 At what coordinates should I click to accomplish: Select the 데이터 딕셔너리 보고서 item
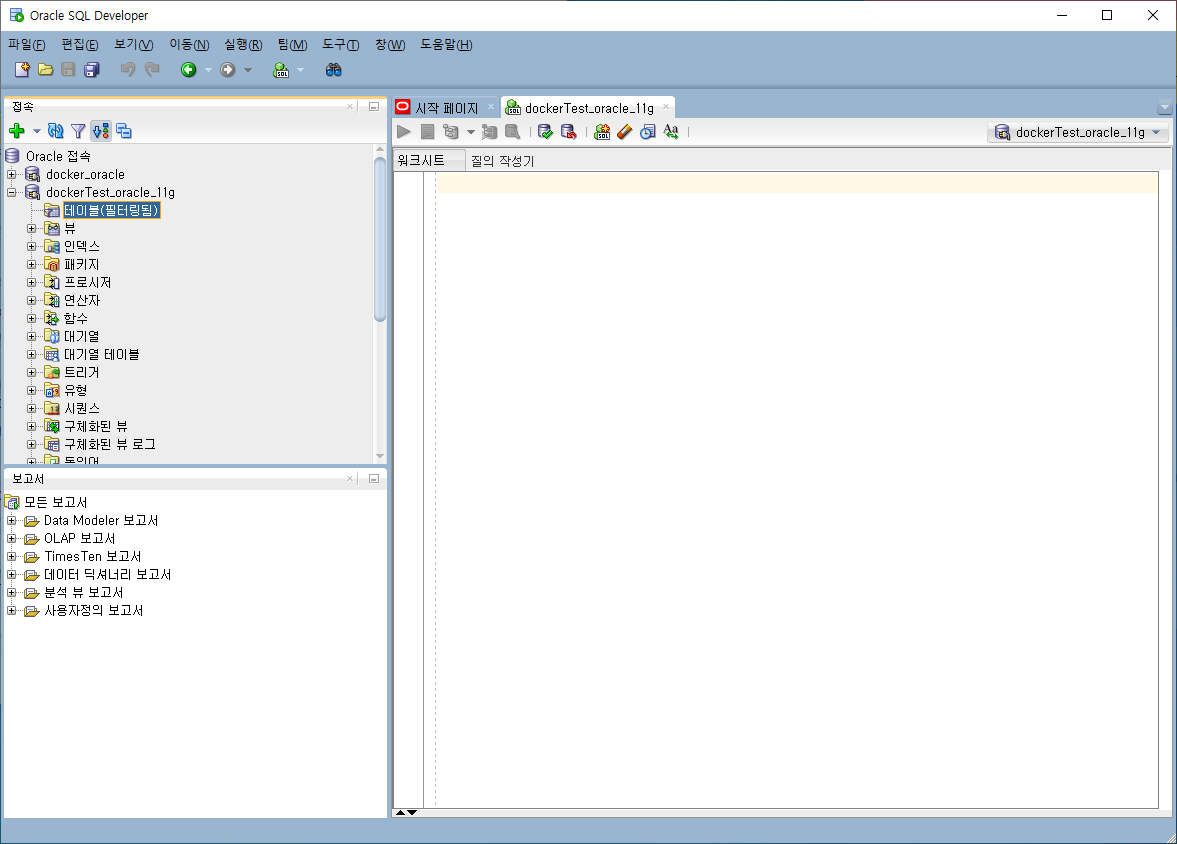[x=107, y=574]
